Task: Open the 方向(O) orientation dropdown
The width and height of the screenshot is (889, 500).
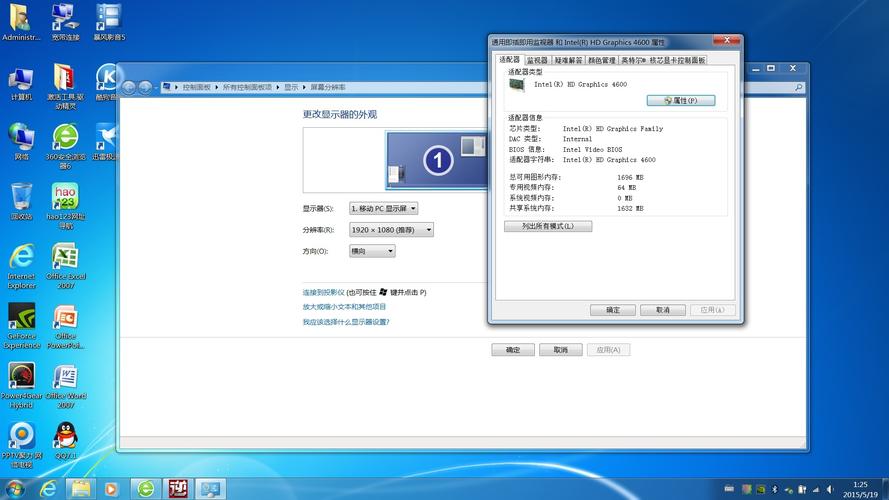Action: pyautogui.click(x=372, y=251)
